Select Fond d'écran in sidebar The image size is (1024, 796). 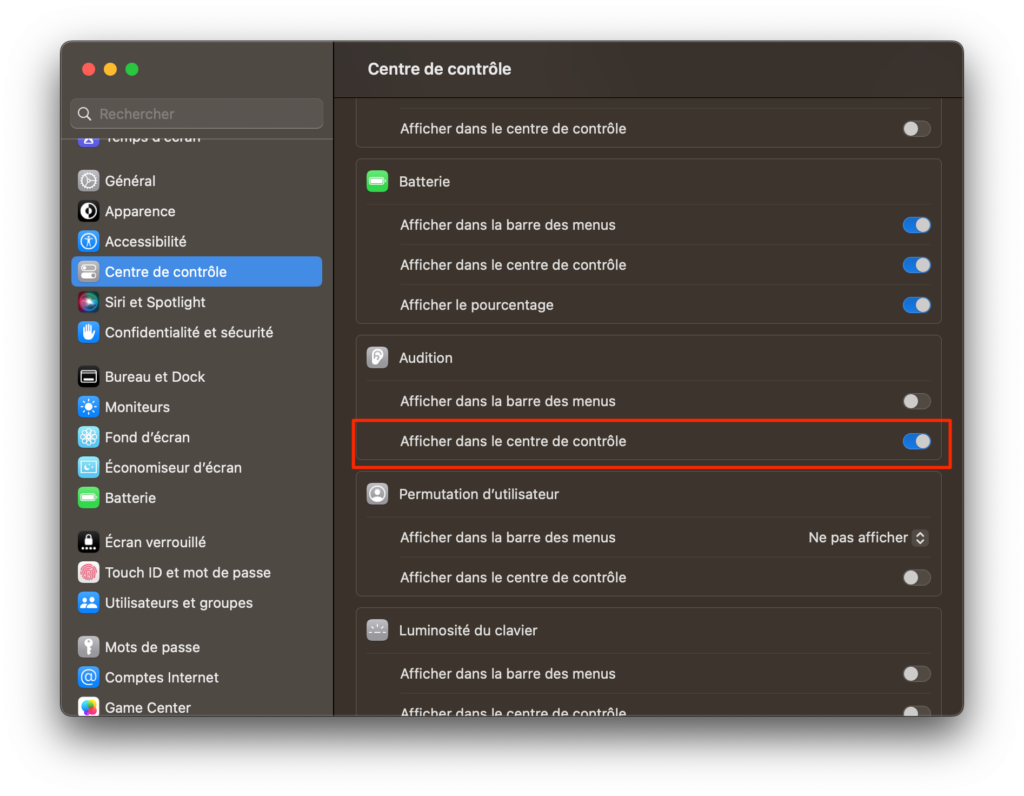coord(197,437)
